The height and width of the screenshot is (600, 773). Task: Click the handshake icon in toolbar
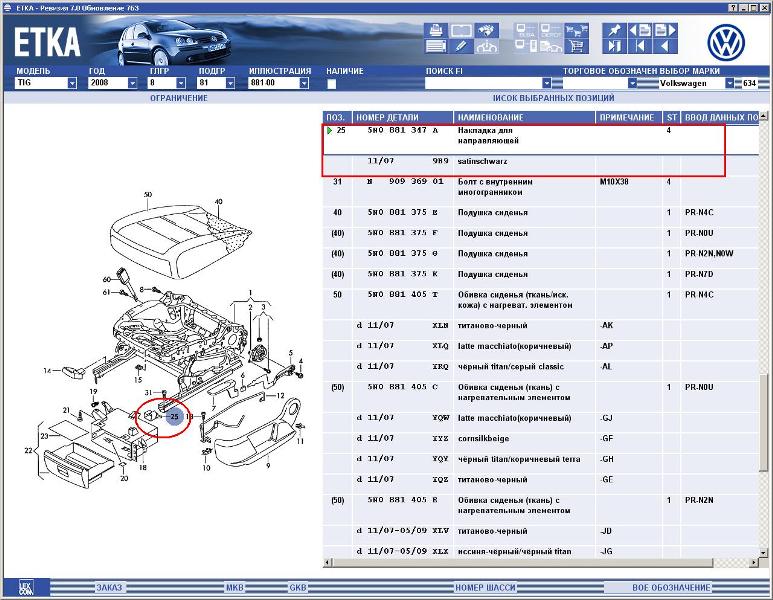(x=487, y=30)
